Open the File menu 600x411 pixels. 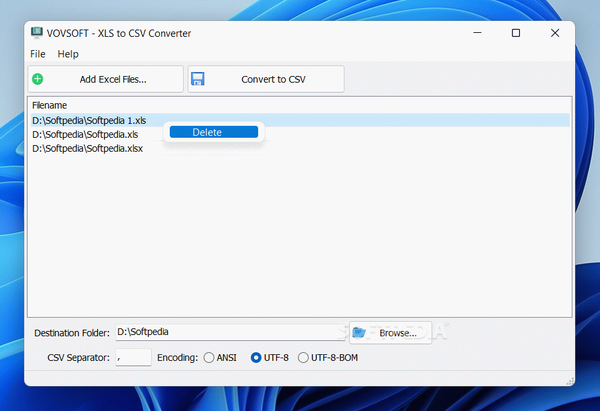click(38, 54)
